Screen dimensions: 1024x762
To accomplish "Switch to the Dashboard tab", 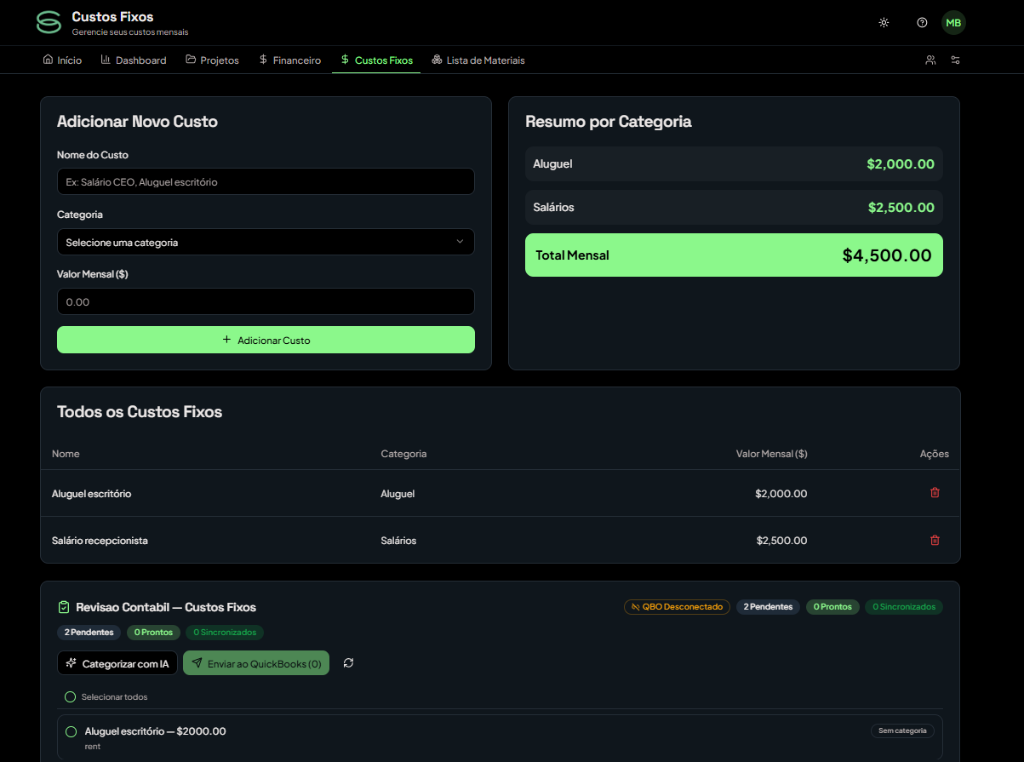I will pyautogui.click(x=133, y=60).
